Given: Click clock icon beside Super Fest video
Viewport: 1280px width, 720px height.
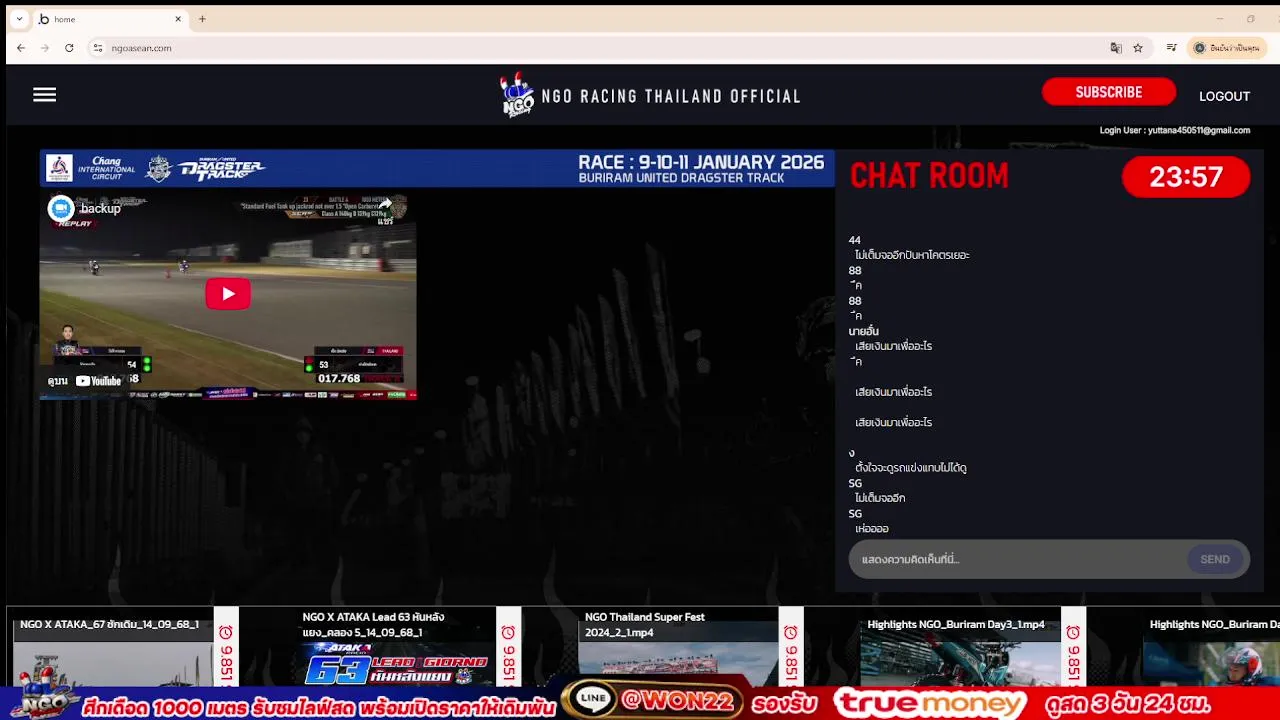Looking at the screenshot, I should pyautogui.click(x=791, y=633).
